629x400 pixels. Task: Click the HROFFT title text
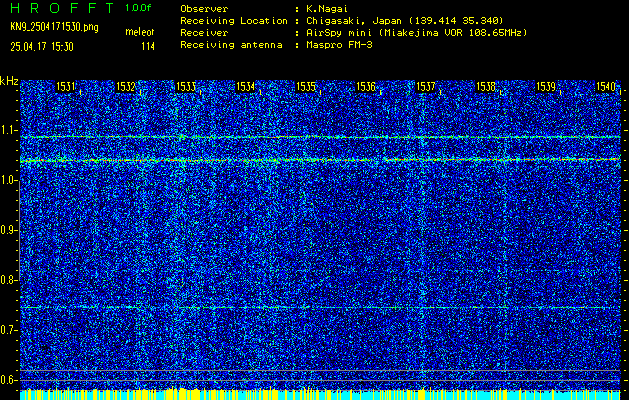[x=63, y=8]
